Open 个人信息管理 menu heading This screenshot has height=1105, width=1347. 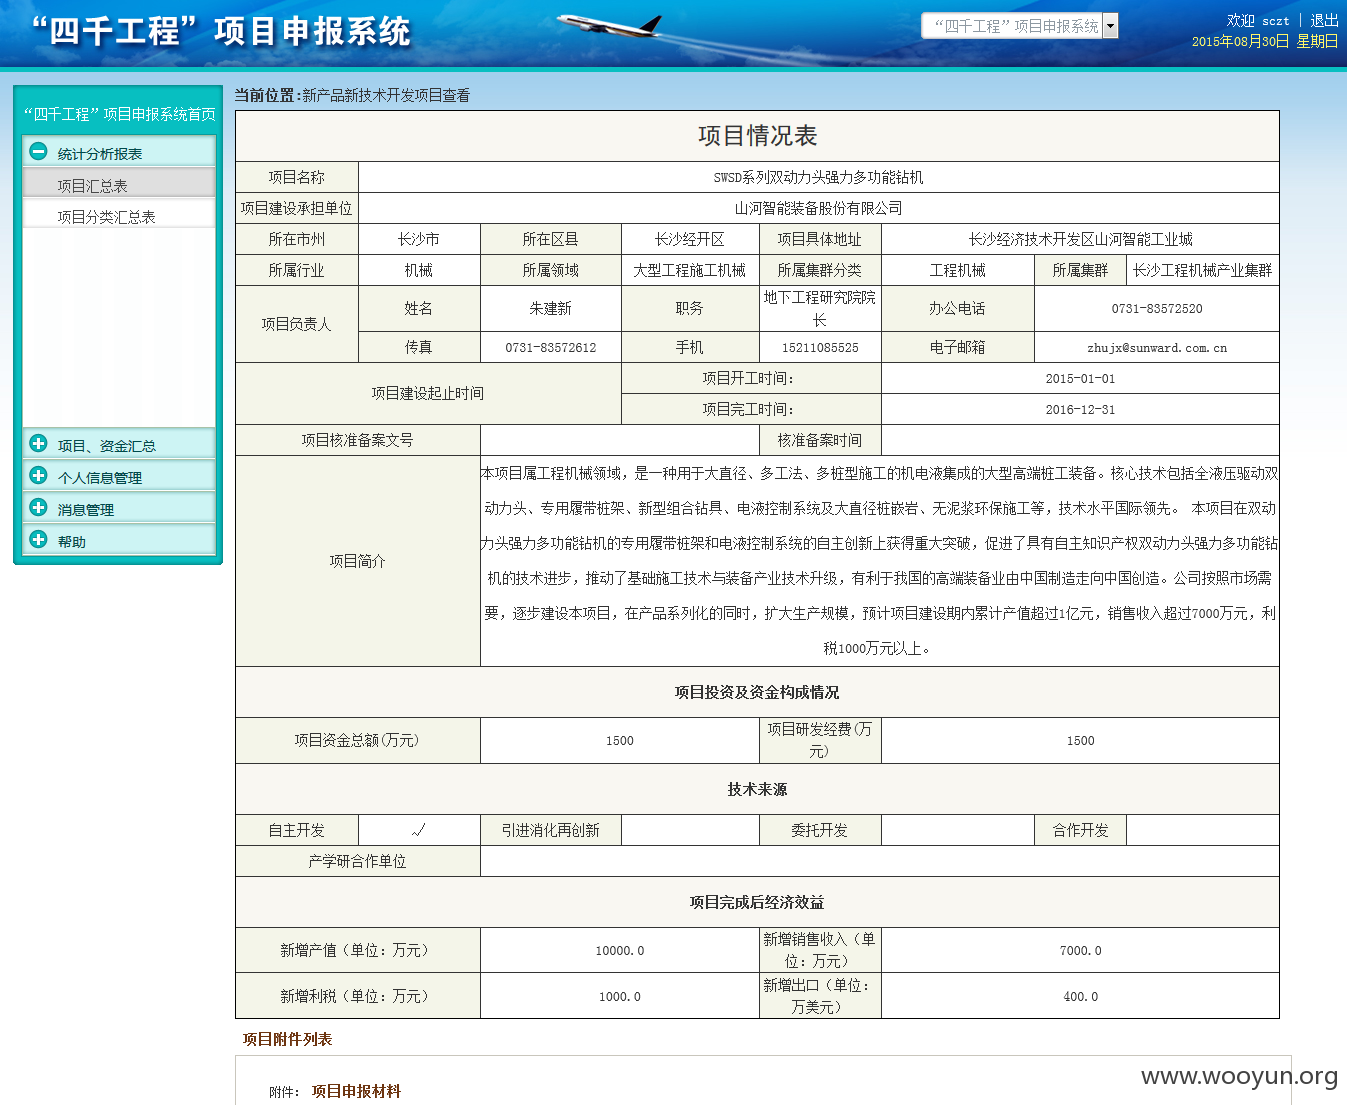pyautogui.click(x=119, y=477)
